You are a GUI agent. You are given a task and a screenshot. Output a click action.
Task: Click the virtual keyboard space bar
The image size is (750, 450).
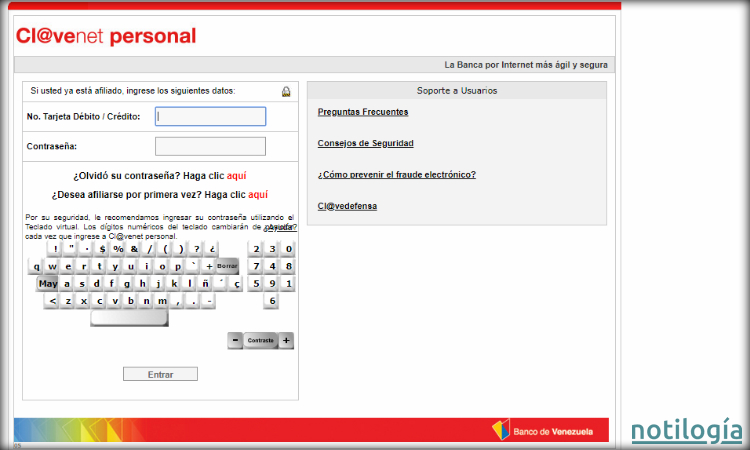(130, 318)
